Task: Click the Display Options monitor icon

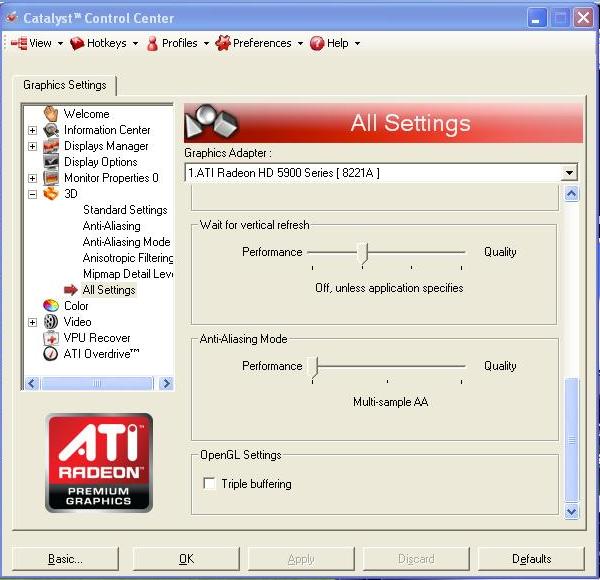Action: point(51,162)
